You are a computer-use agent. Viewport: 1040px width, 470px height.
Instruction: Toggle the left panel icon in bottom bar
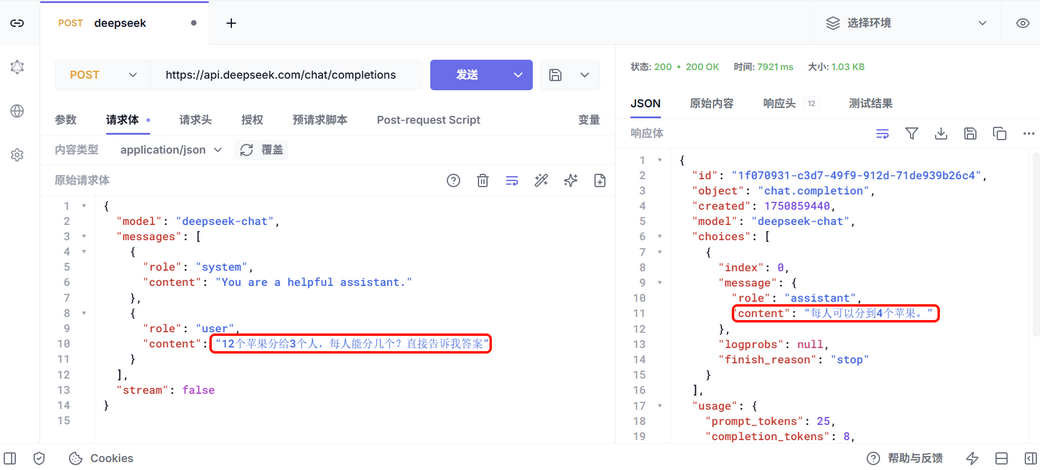10,458
